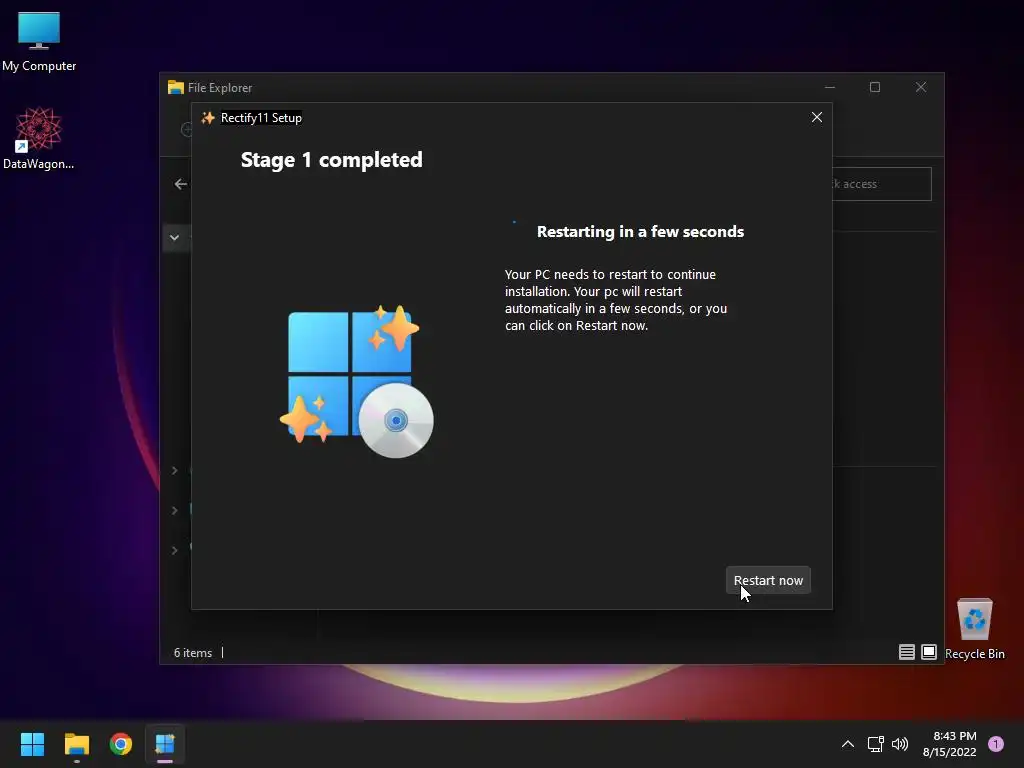Close the File Explorer window

(x=921, y=87)
